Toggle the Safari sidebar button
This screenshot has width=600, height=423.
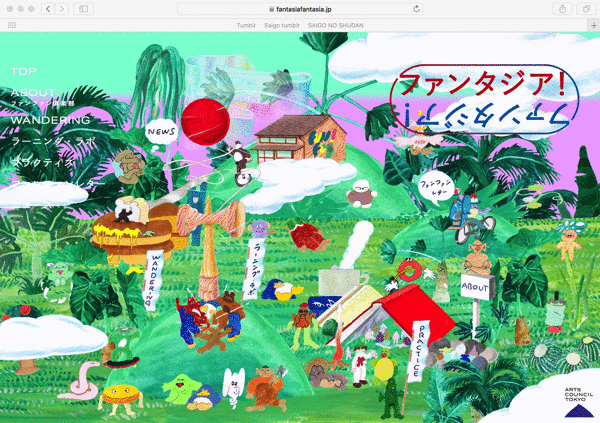pos(83,9)
